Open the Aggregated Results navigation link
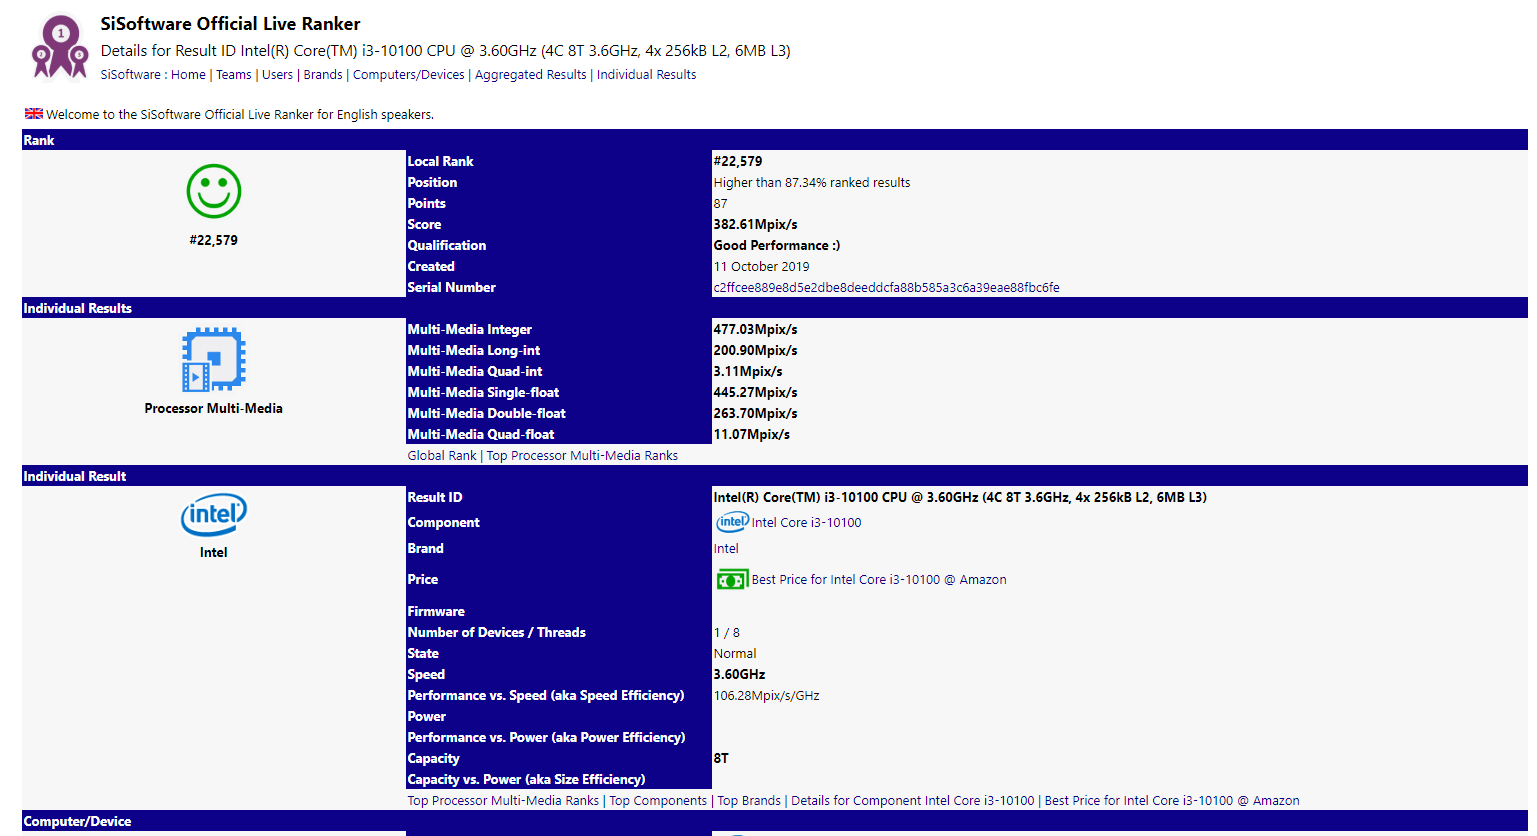Screen dimensions: 1537x836 530,75
